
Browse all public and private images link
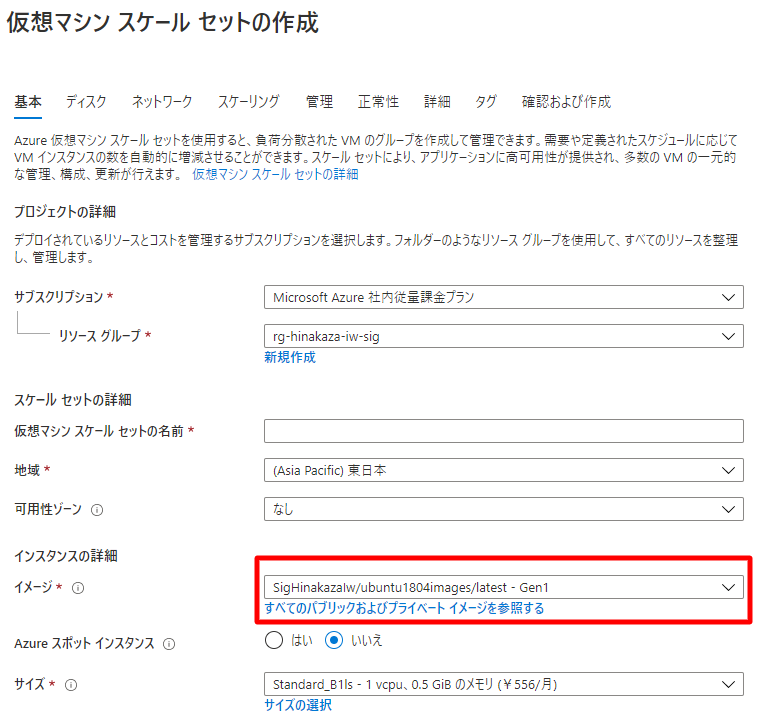click(404, 608)
